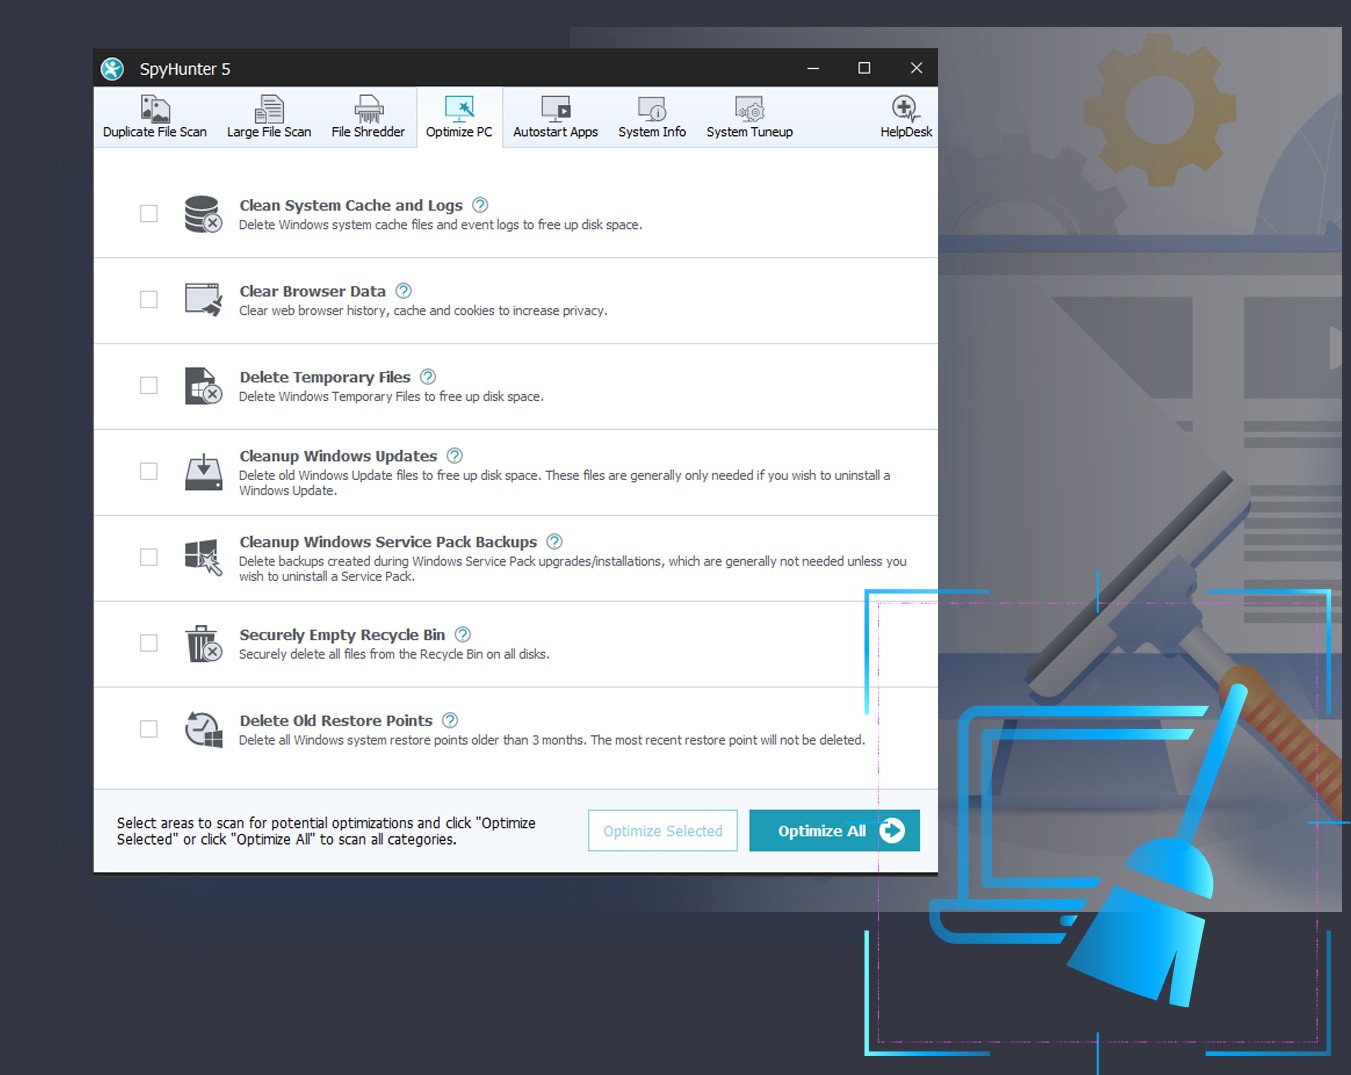The width and height of the screenshot is (1351, 1075).
Task: Select the Duplicate File Scan tool
Action: pyautogui.click(x=154, y=115)
